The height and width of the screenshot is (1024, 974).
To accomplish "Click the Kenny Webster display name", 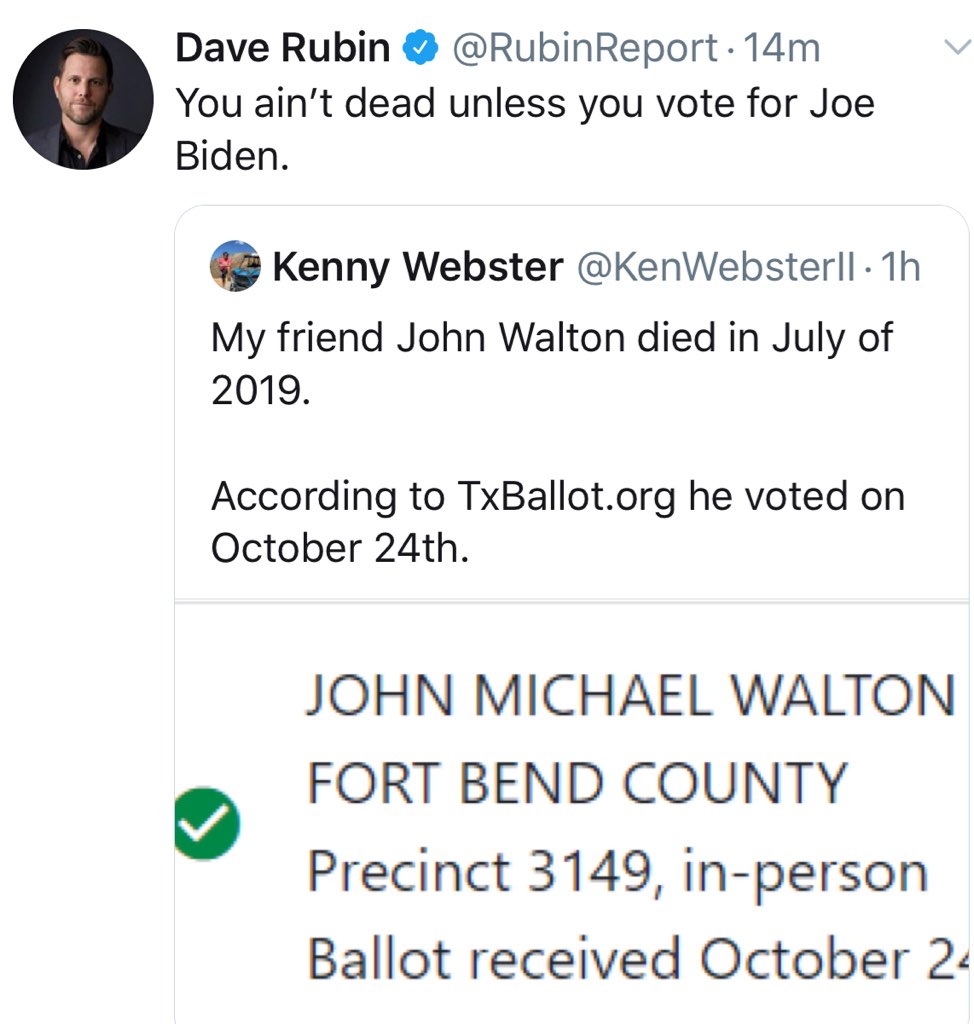I will pyautogui.click(x=417, y=267).
